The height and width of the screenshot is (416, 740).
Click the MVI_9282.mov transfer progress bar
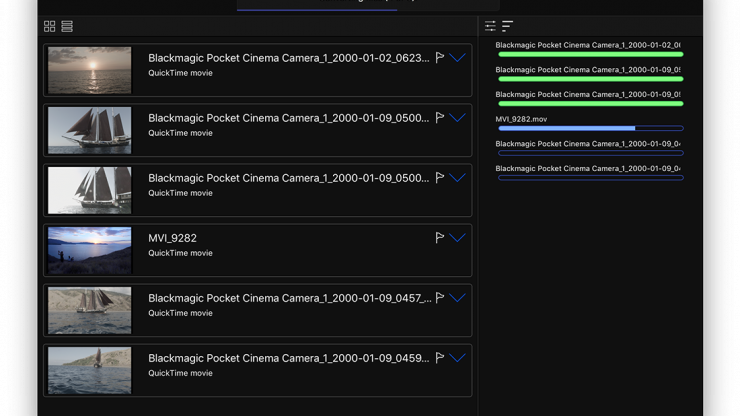pos(590,128)
